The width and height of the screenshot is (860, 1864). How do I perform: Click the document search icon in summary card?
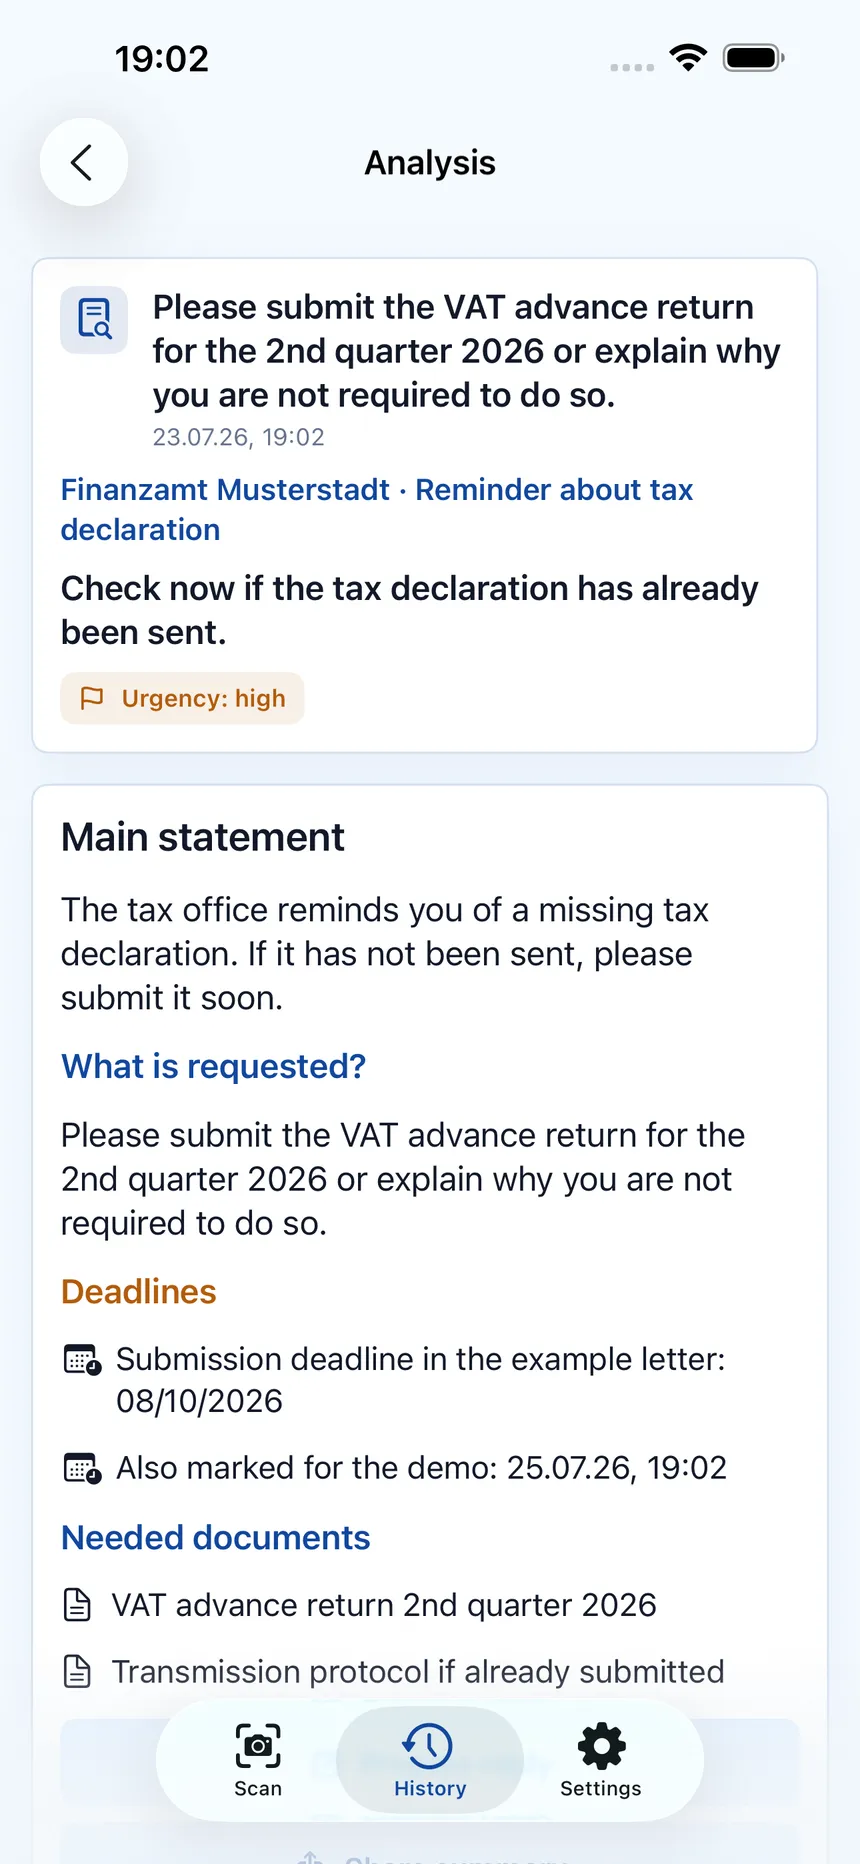coord(94,320)
